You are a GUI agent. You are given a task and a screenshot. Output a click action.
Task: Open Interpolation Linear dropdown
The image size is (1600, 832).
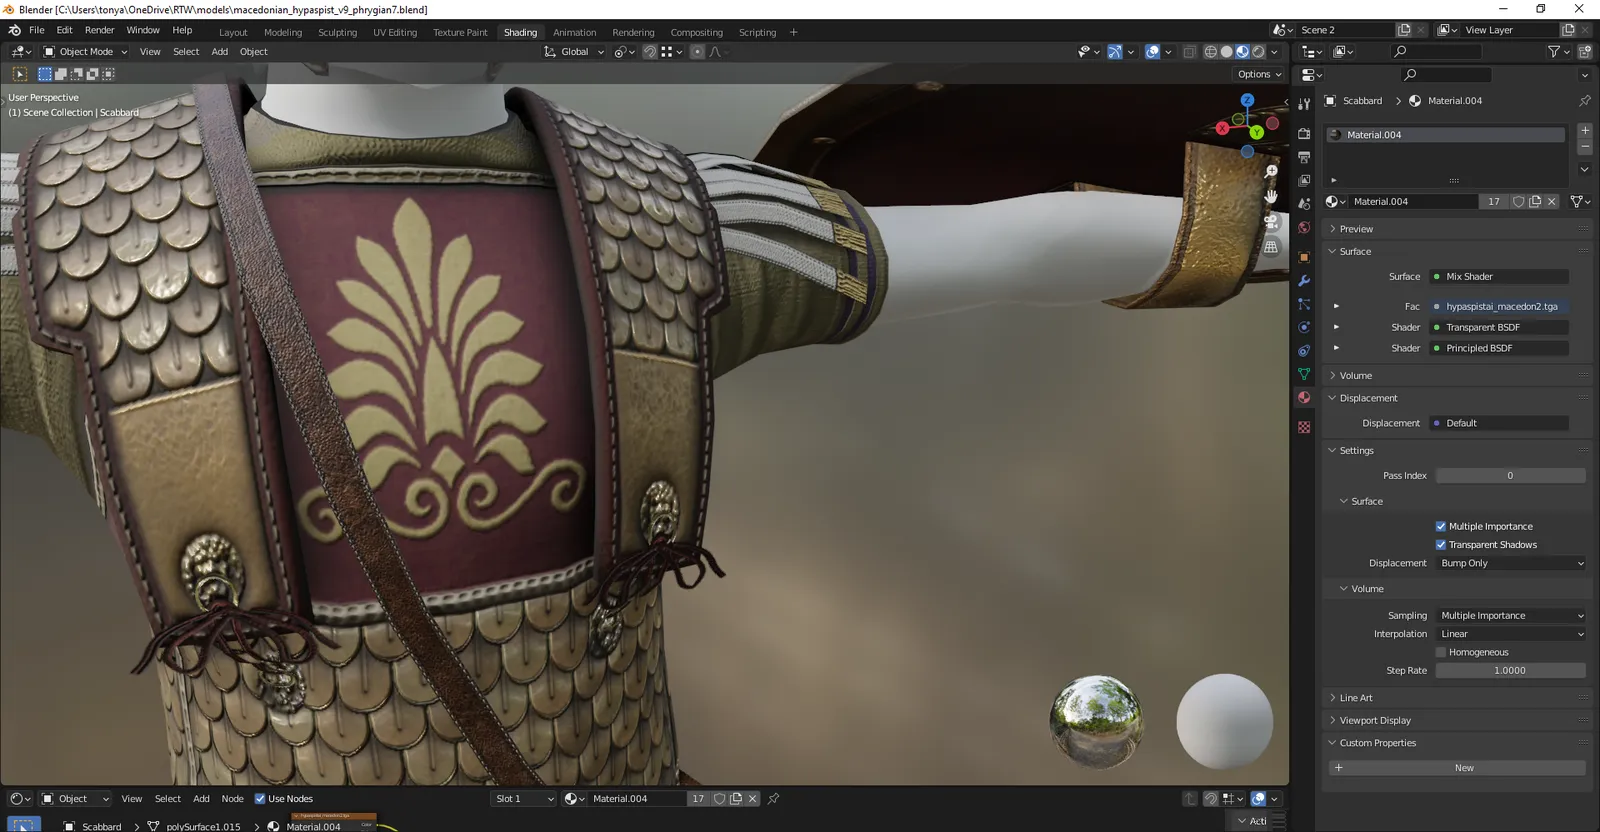(1511, 635)
